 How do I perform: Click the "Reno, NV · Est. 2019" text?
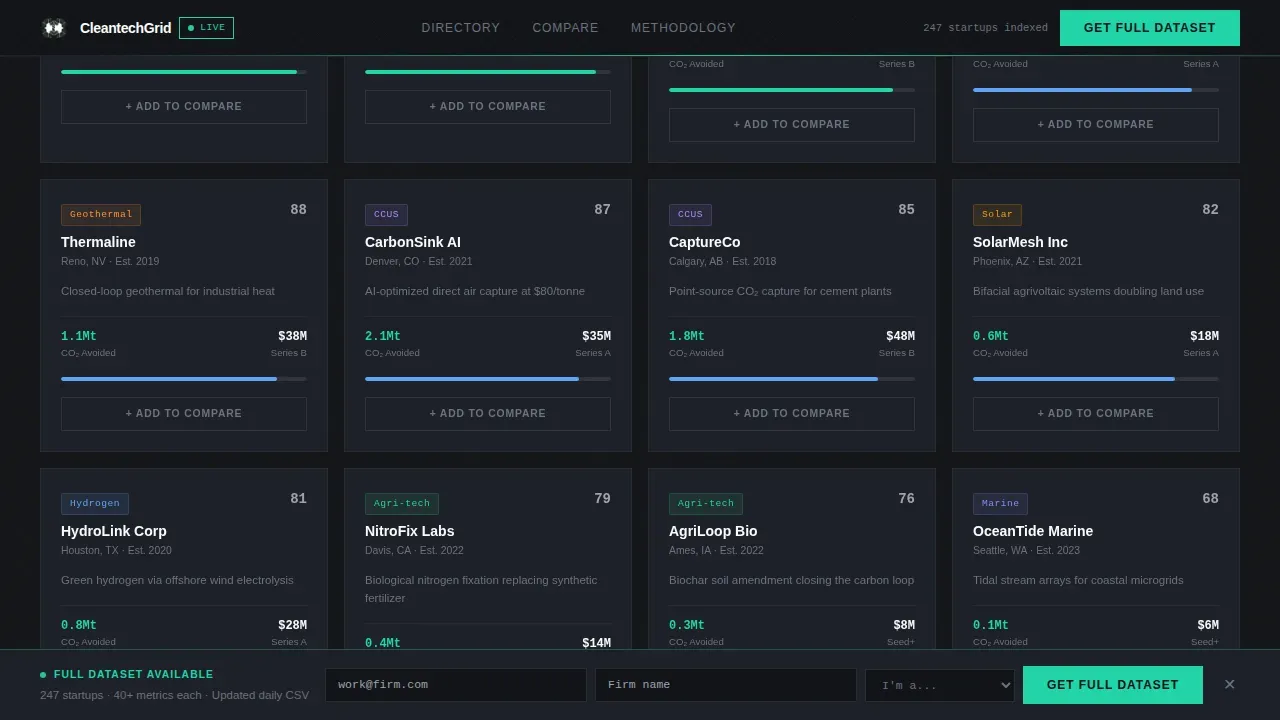tap(110, 262)
